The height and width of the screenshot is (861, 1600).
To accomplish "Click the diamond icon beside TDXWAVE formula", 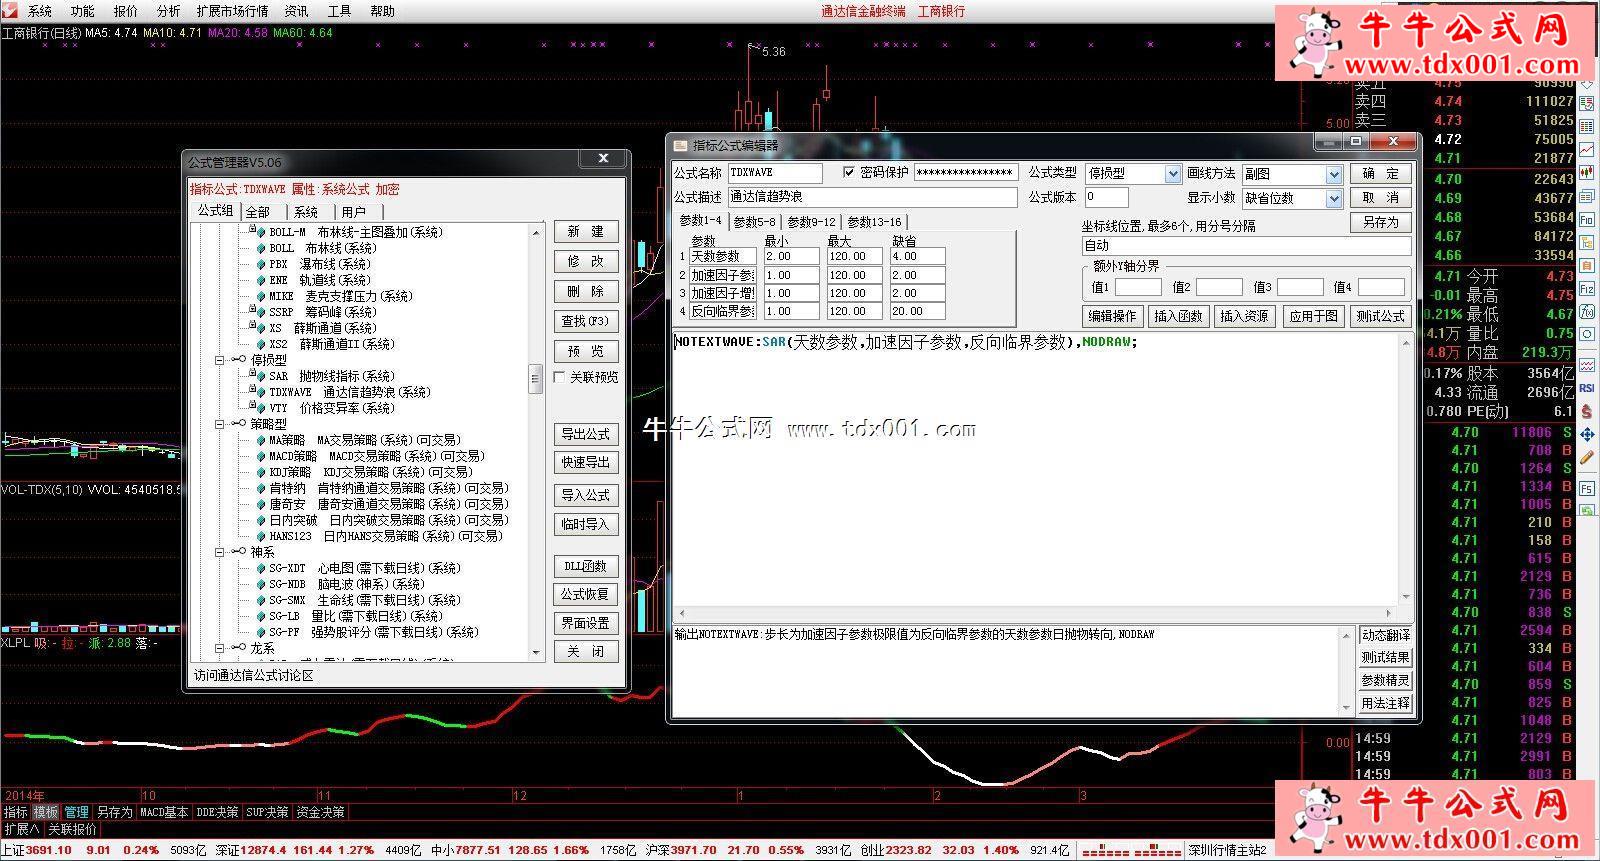I will (x=261, y=392).
